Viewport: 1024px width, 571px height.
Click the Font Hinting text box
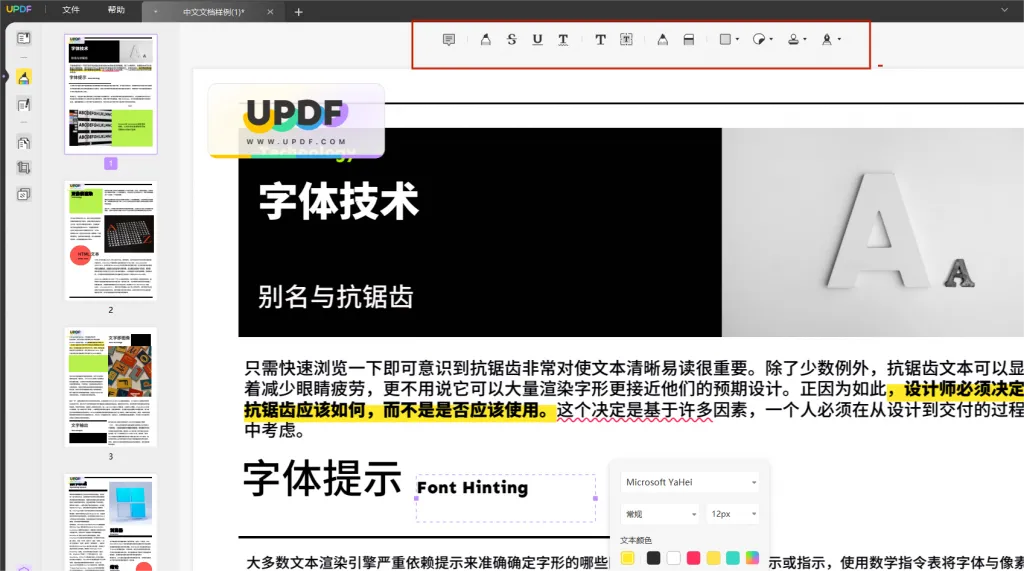coord(505,498)
